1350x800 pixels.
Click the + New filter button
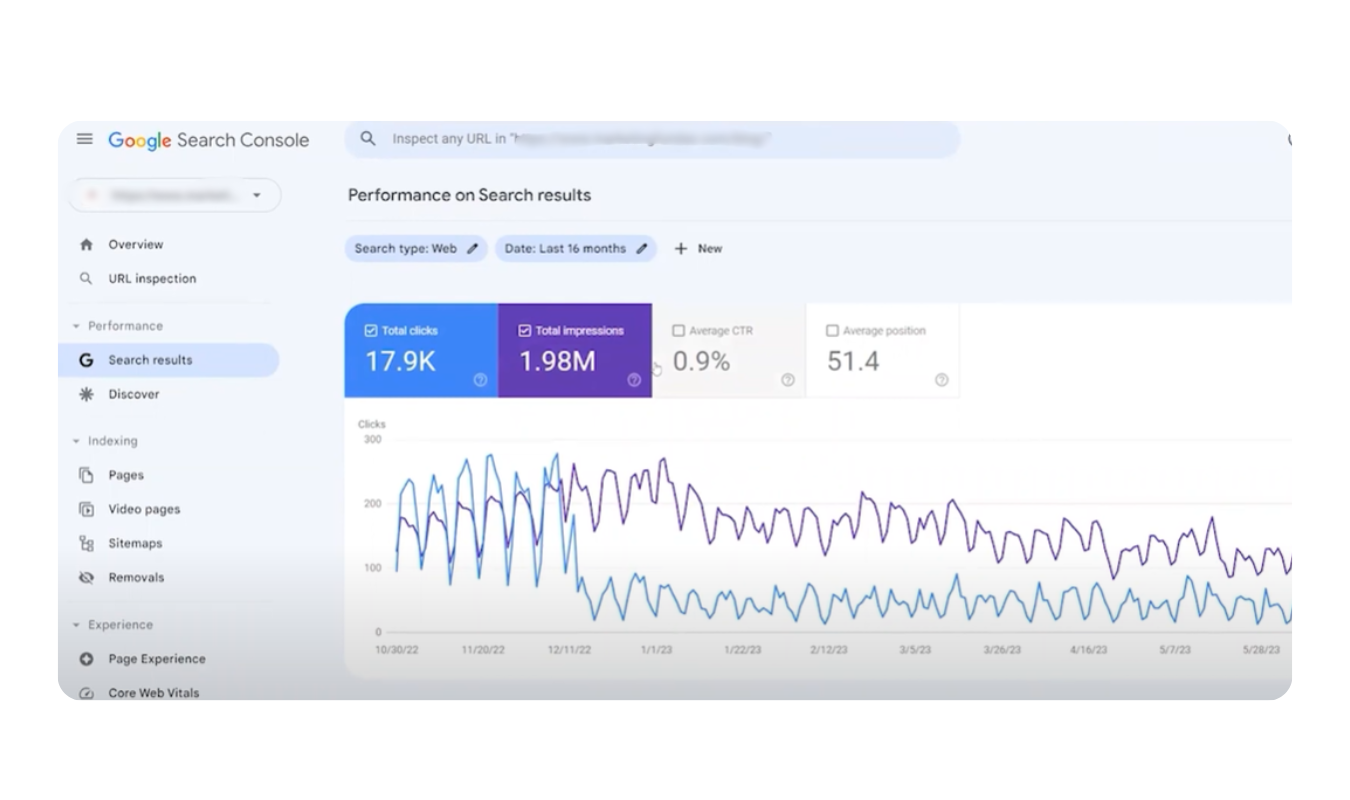click(698, 249)
